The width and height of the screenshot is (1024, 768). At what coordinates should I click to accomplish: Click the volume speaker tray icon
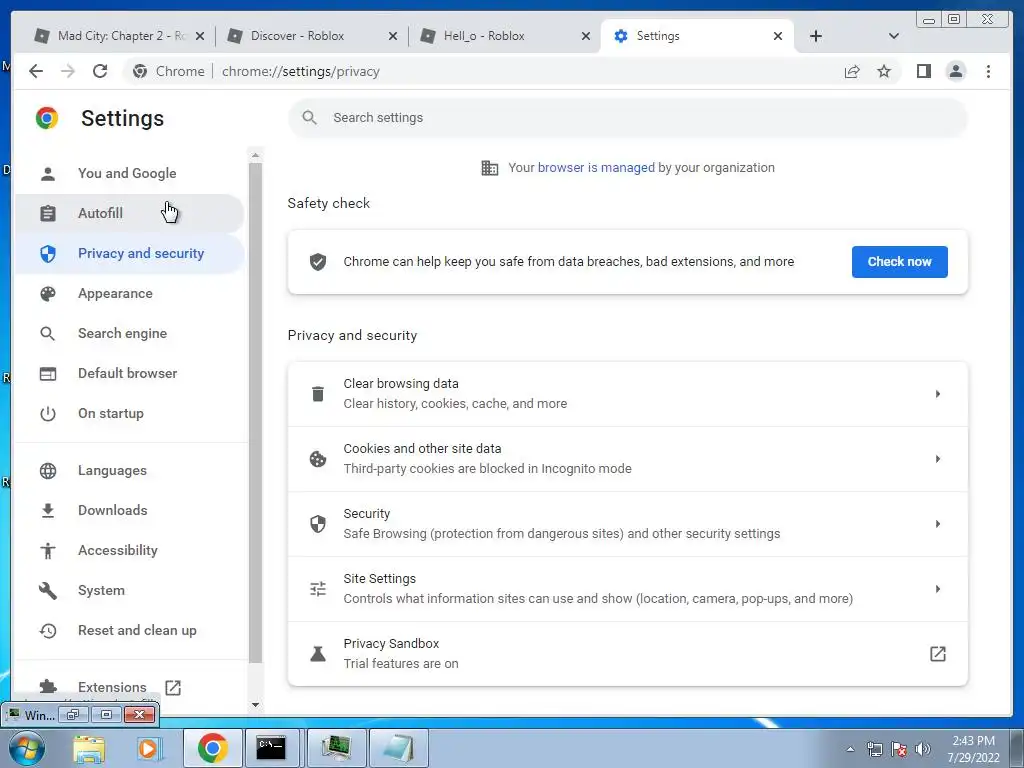click(x=923, y=749)
